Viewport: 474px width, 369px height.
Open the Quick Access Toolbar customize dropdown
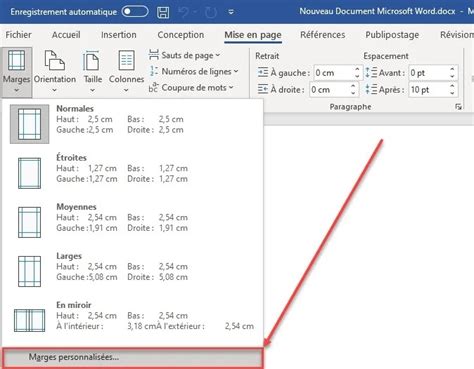point(231,12)
